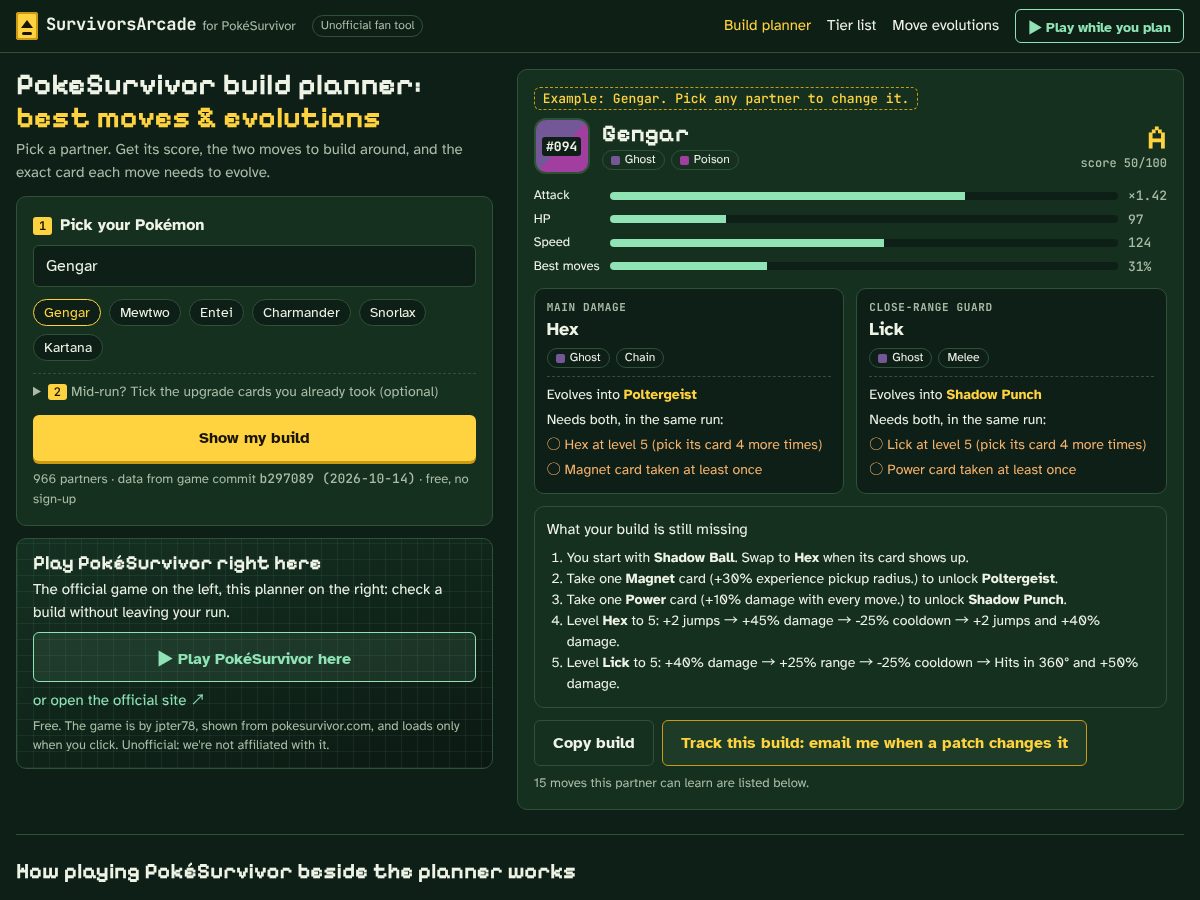Viewport: 1200px width, 900px height.
Task: Click the Gengar name heading
Action: (x=645, y=134)
